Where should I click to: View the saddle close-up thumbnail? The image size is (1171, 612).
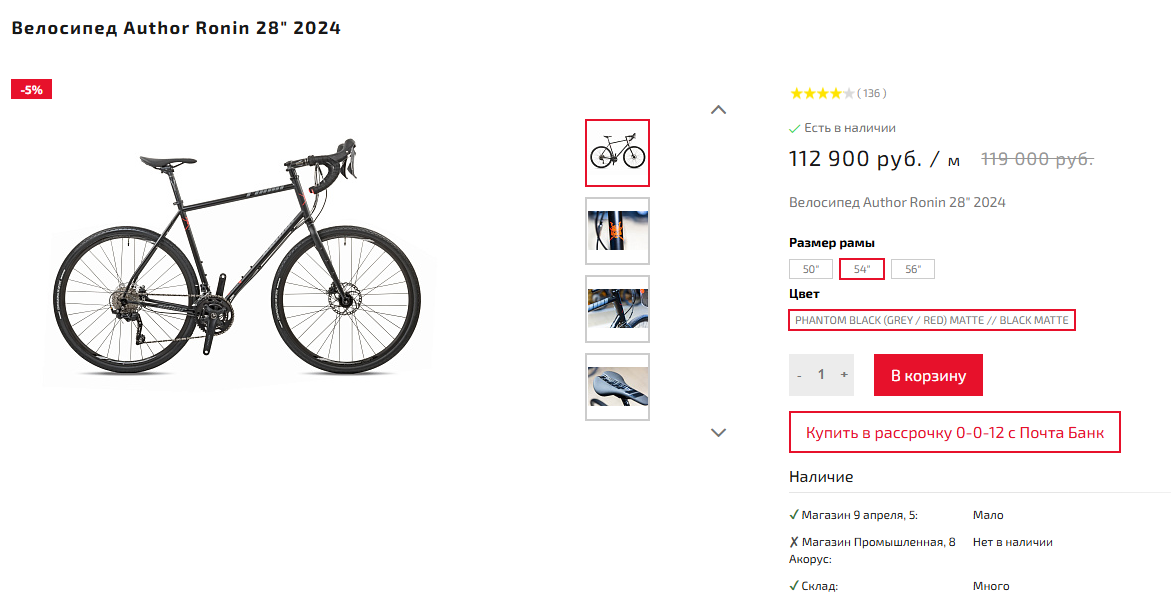pyautogui.click(x=617, y=387)
